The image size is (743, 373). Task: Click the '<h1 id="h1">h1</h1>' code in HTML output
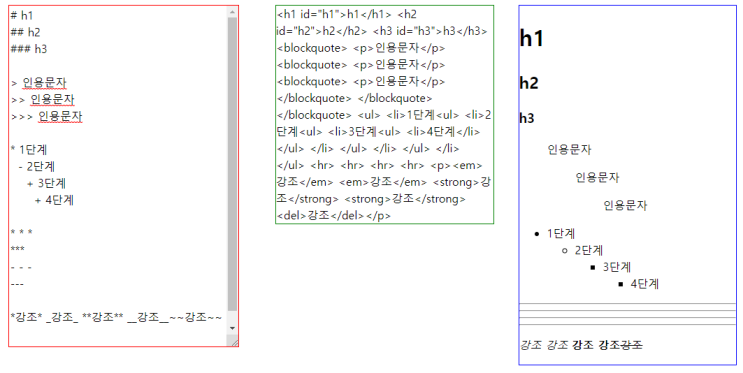(x=334, y=14)
